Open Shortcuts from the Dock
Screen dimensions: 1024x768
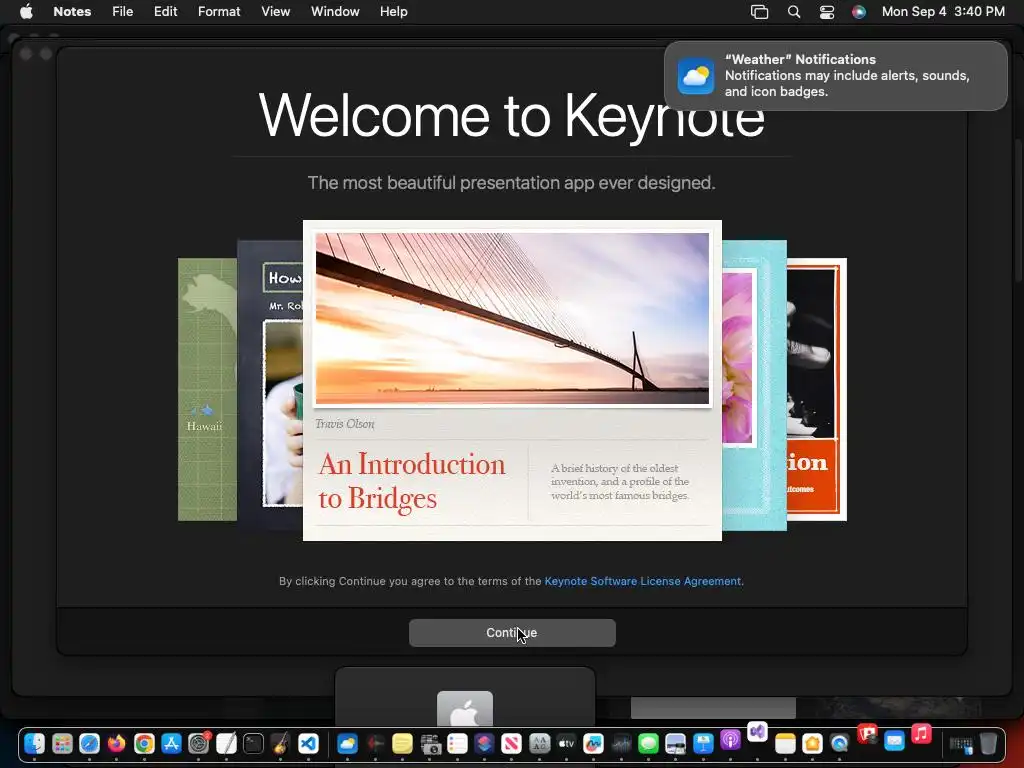coord(485,743)
